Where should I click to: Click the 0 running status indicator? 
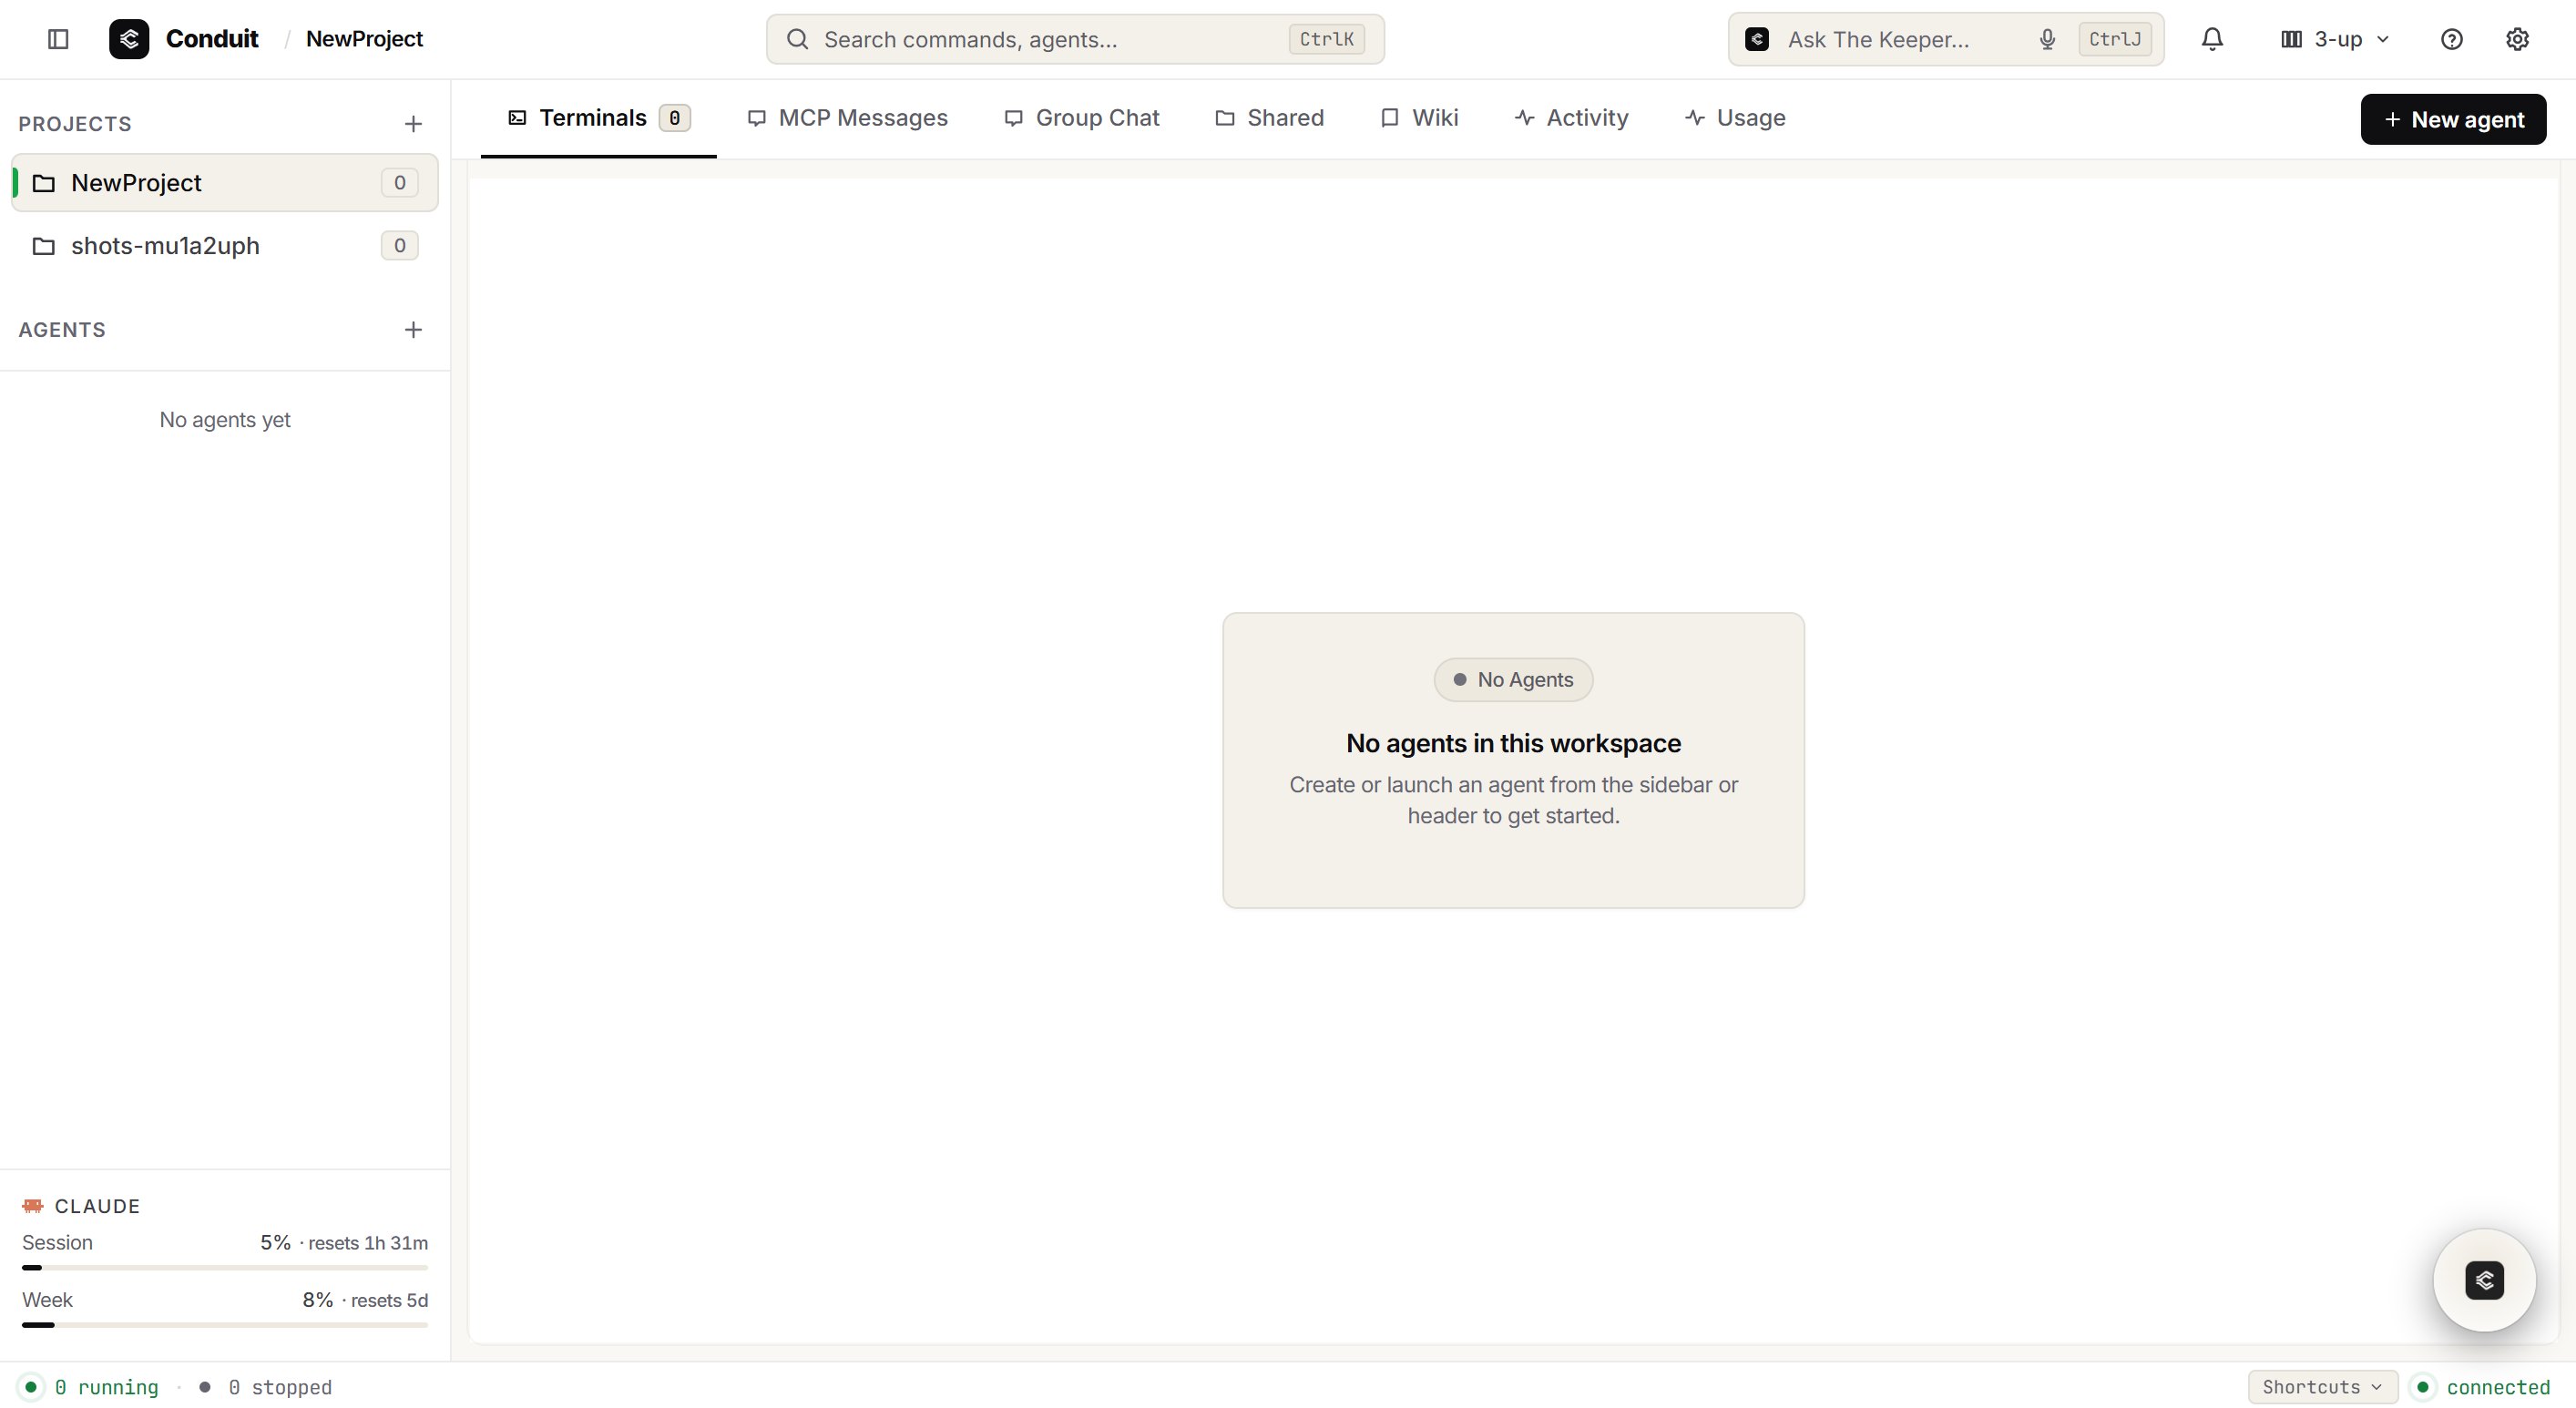[91, 1387]
